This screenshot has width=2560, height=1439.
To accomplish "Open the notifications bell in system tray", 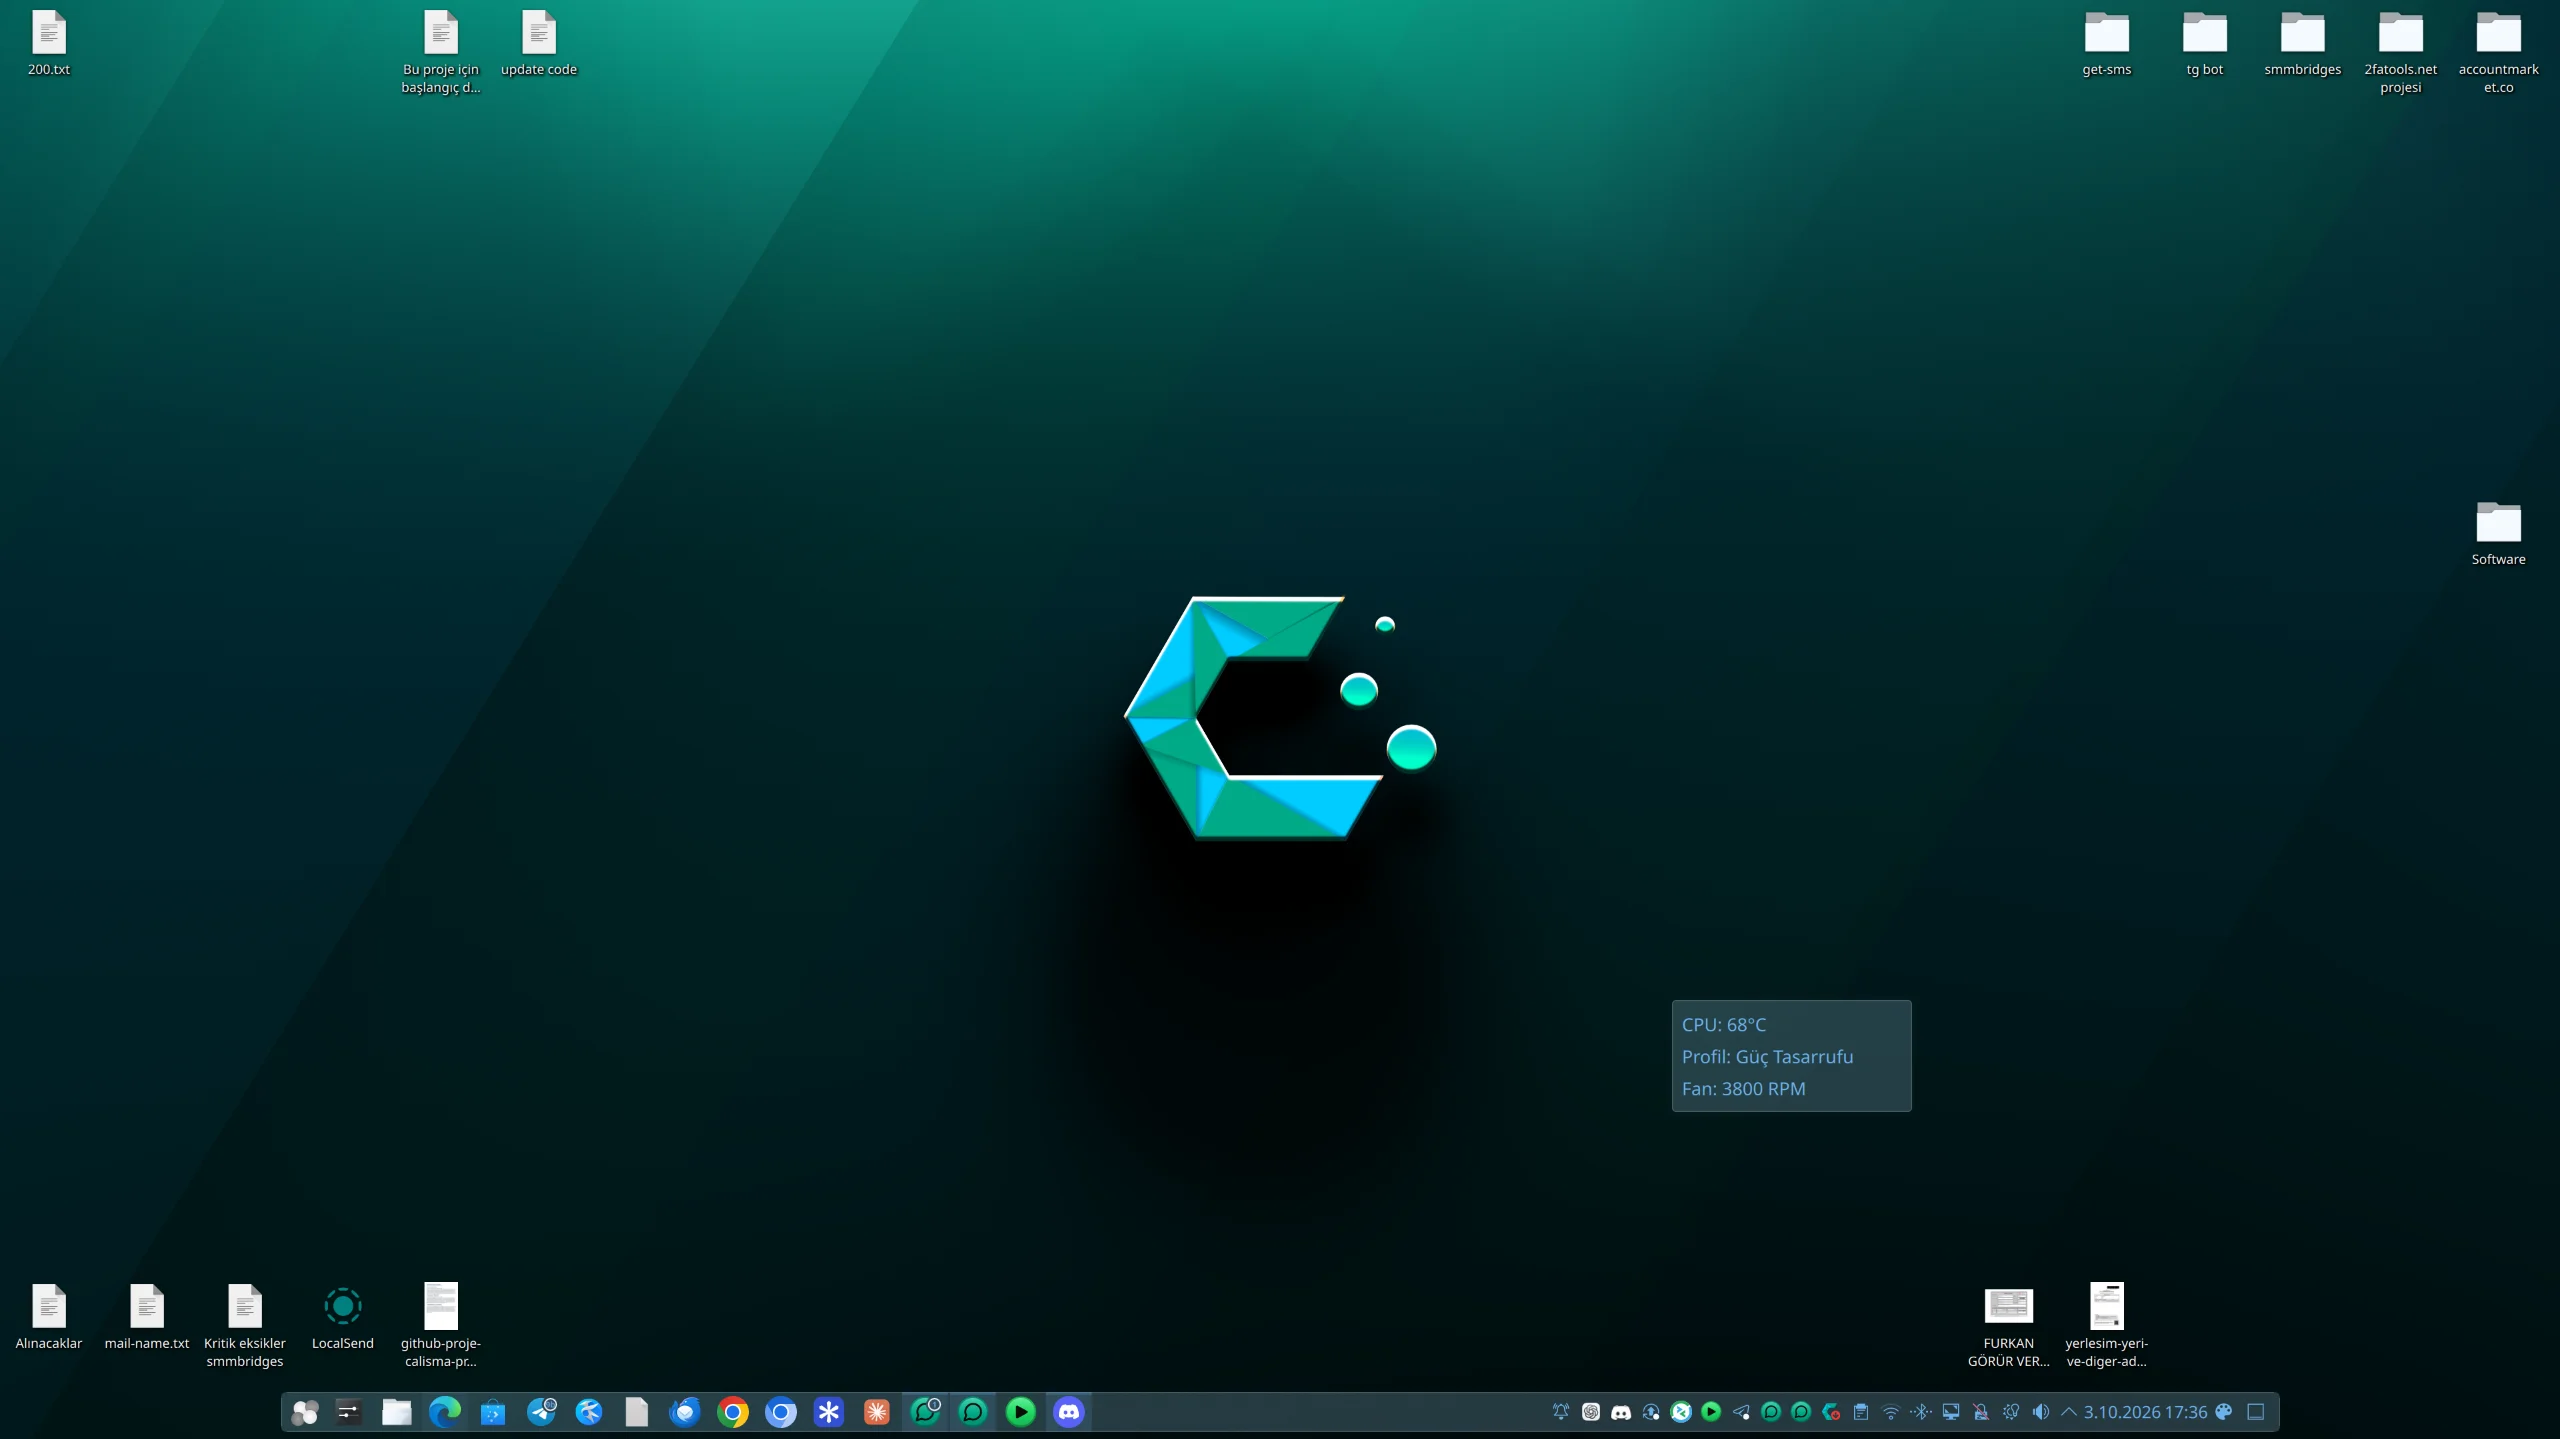I will pyautogui.click(x=1561, y=1412).
